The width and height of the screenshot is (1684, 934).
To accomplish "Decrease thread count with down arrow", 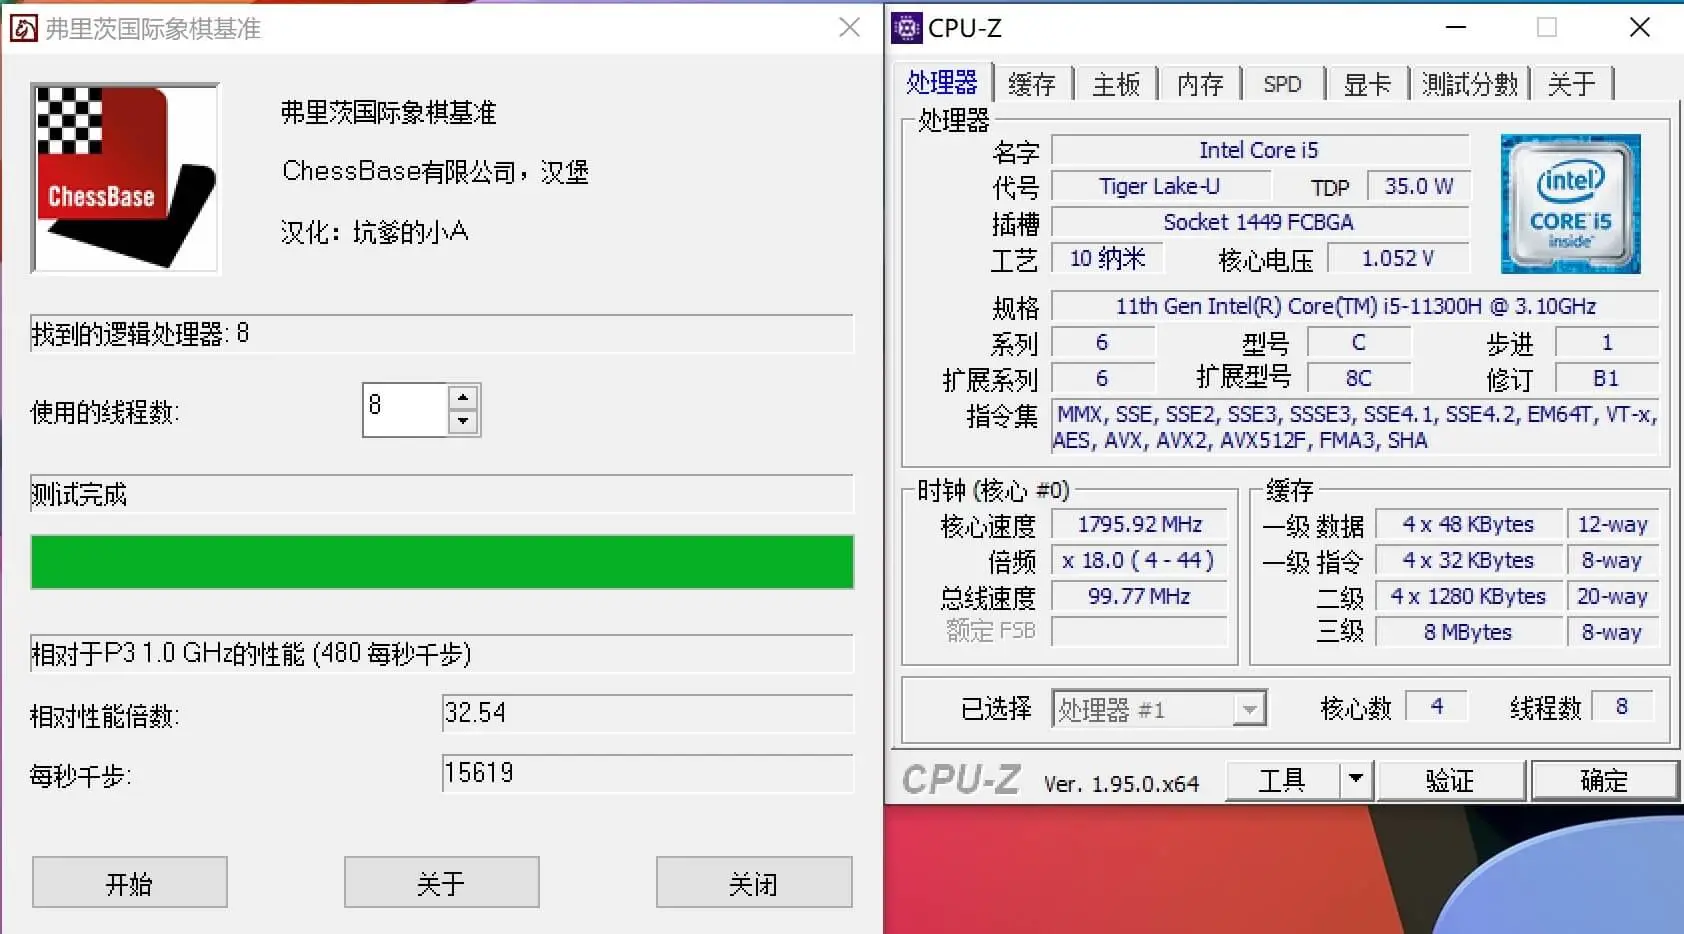I will click(462, 421).
